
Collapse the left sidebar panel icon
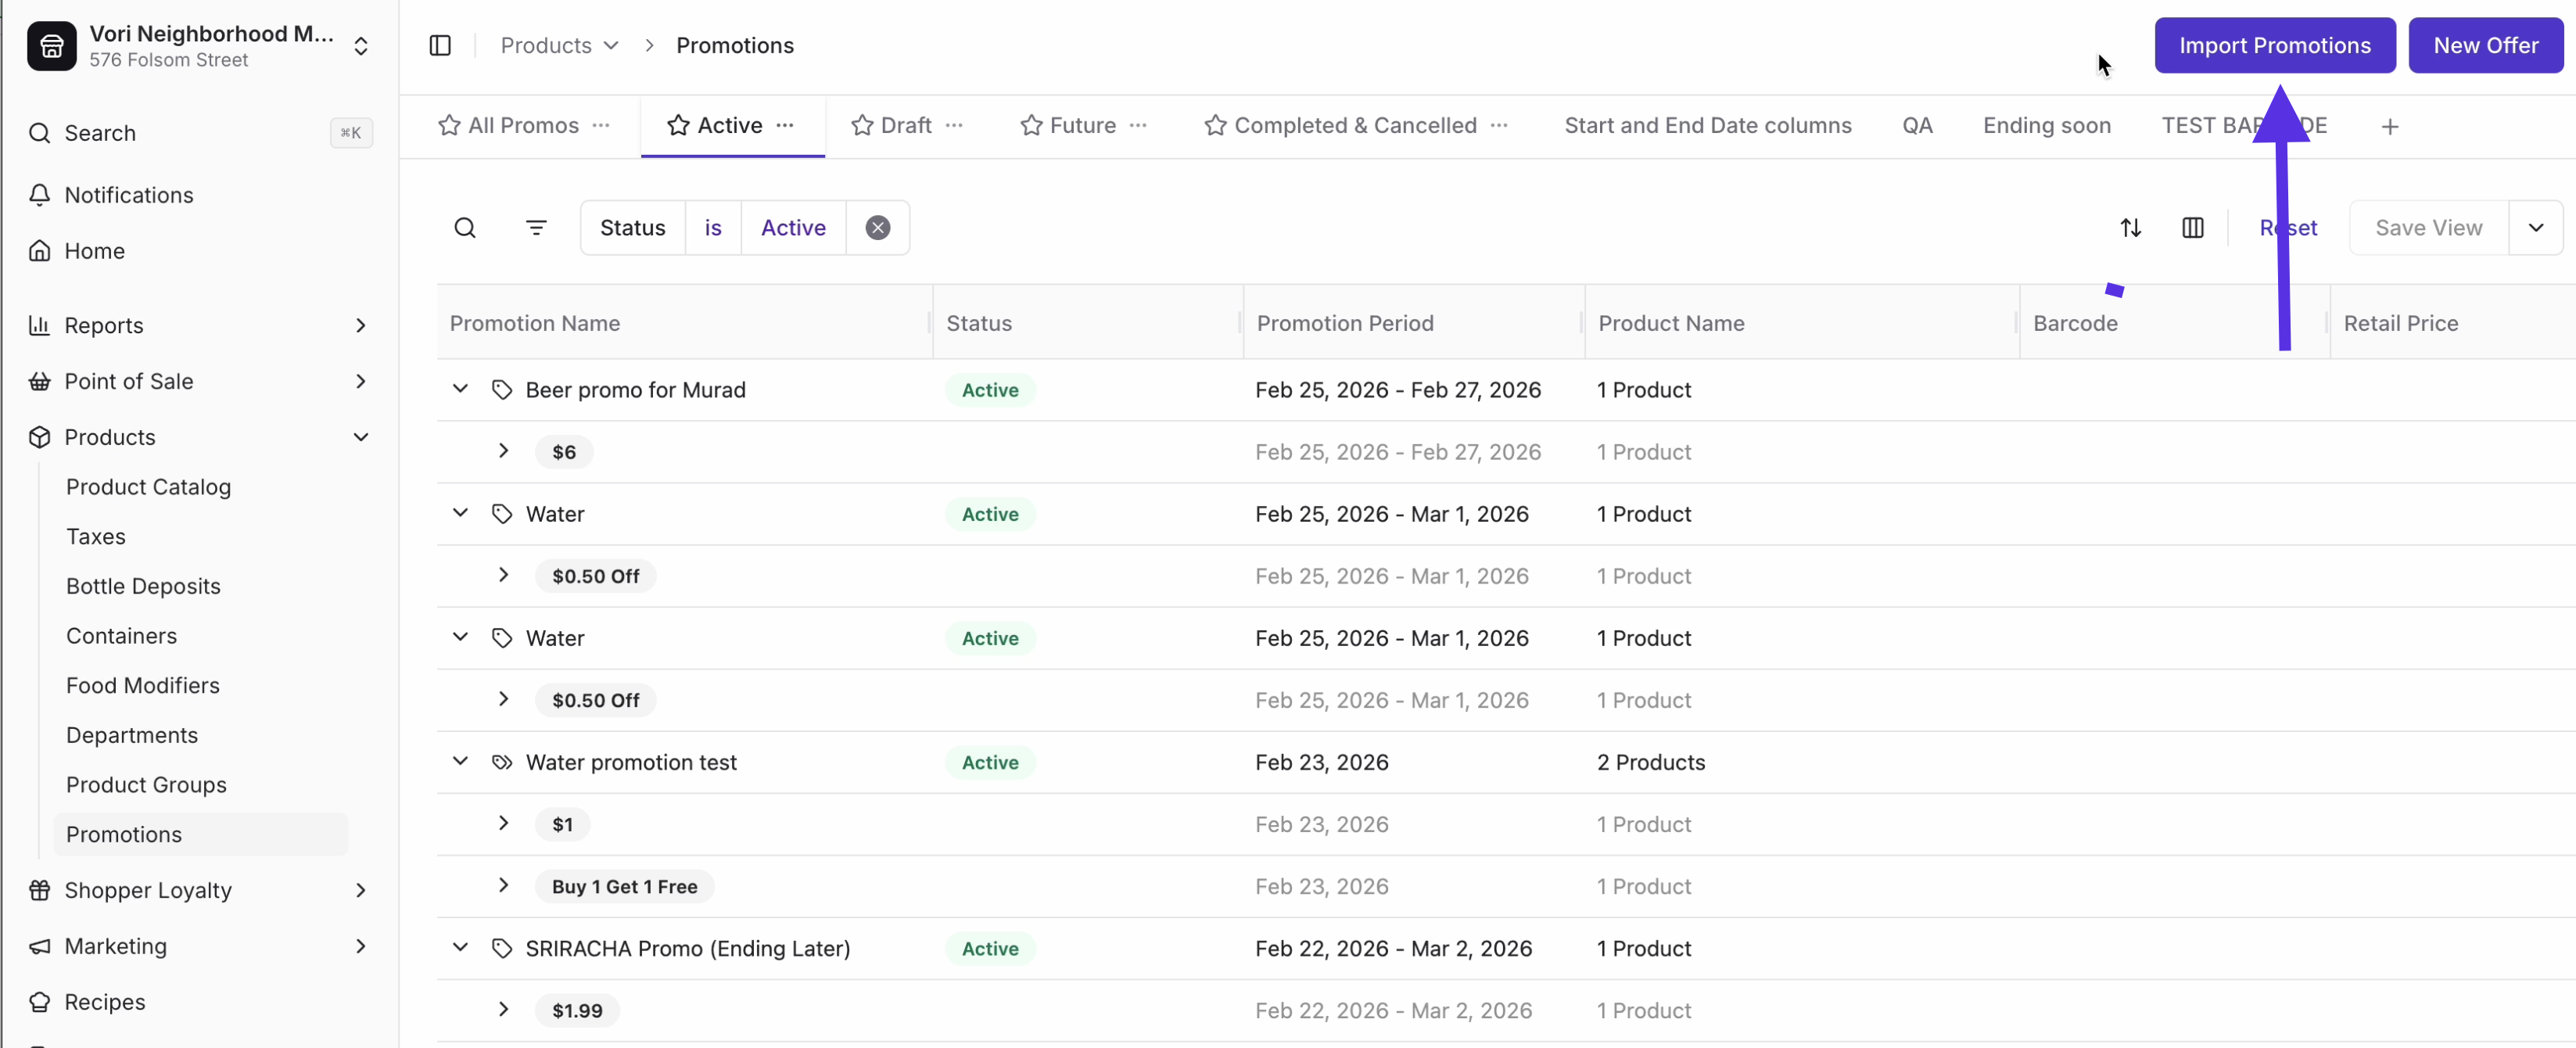click(x=440, y=45)
